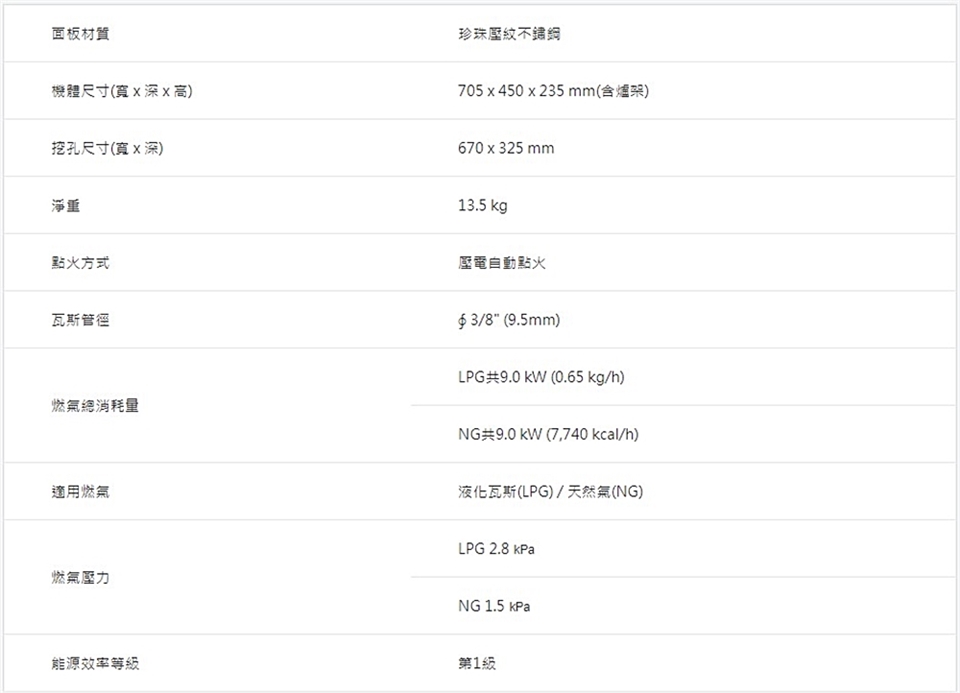The height and width of the screenshot is (693, 960).
Task: Click the 液化瓦斯(LPG) / 天然氣(NG) value
Action: [x=550, y=492]
